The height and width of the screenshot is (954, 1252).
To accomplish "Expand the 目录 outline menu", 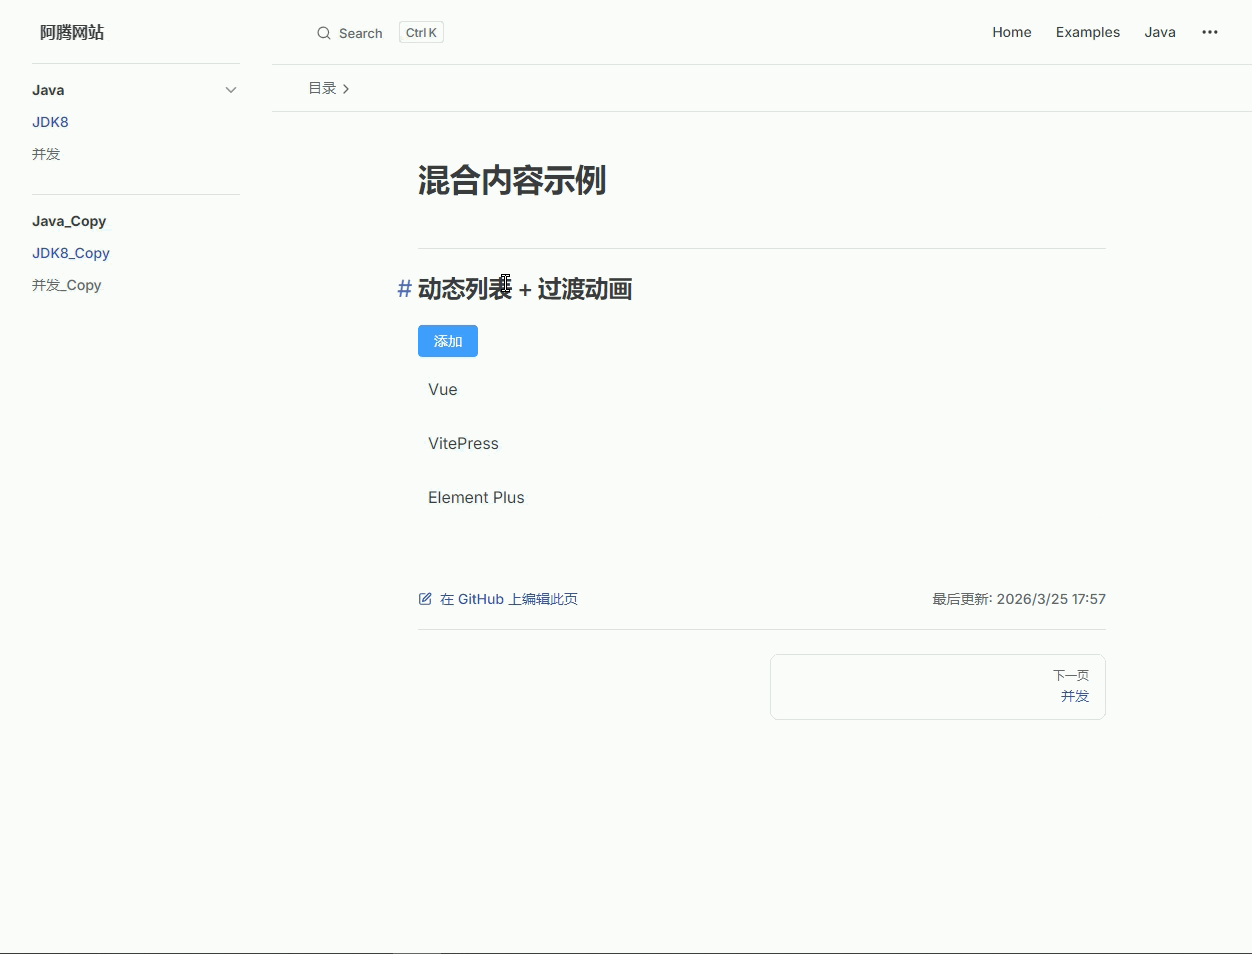I will click(x=329, y=88).
